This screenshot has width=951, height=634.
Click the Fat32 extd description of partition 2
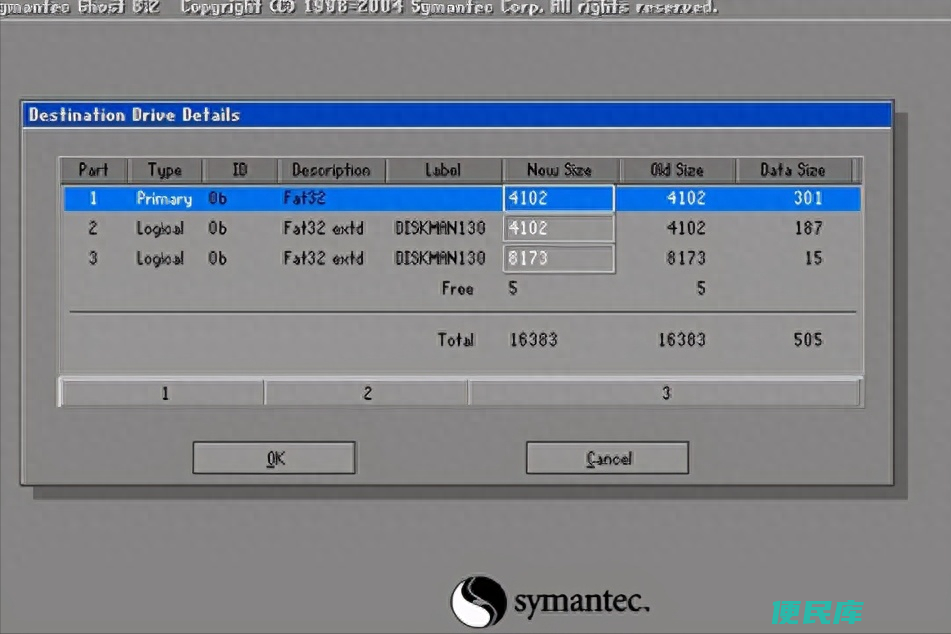[x=323, y=228]
